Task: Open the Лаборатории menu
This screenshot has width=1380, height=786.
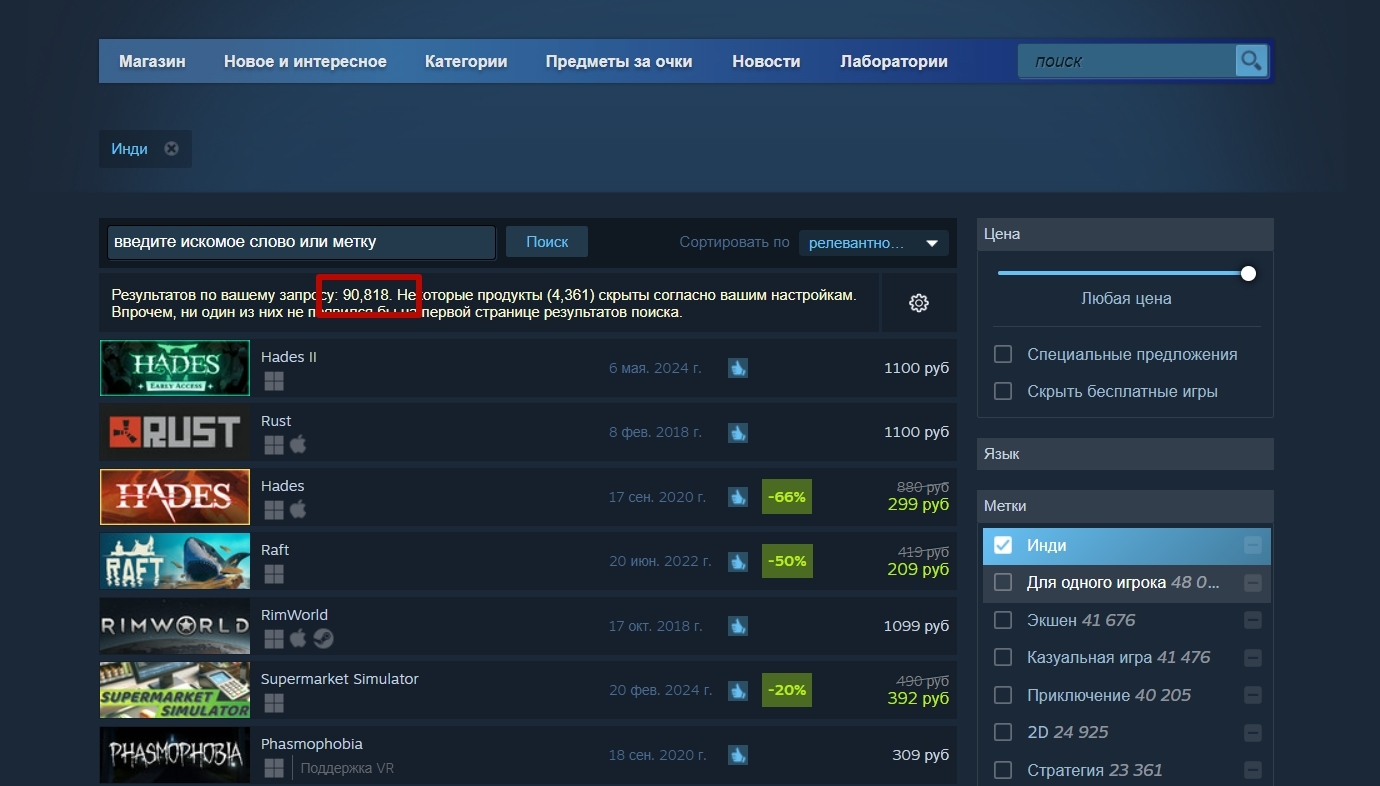Action: [894, 61]
